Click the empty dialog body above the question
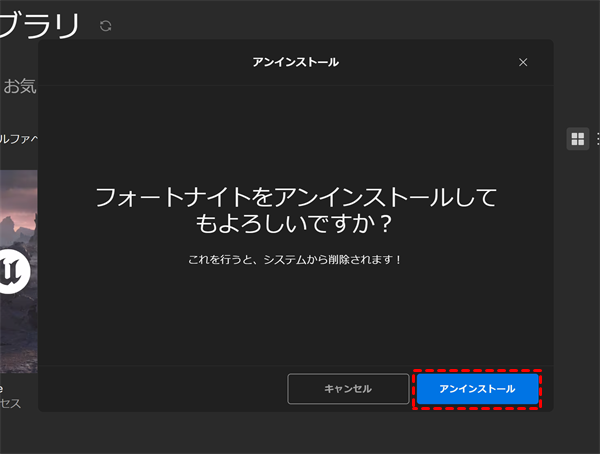This screenshot has width=600, height=454. click(295, 130)
